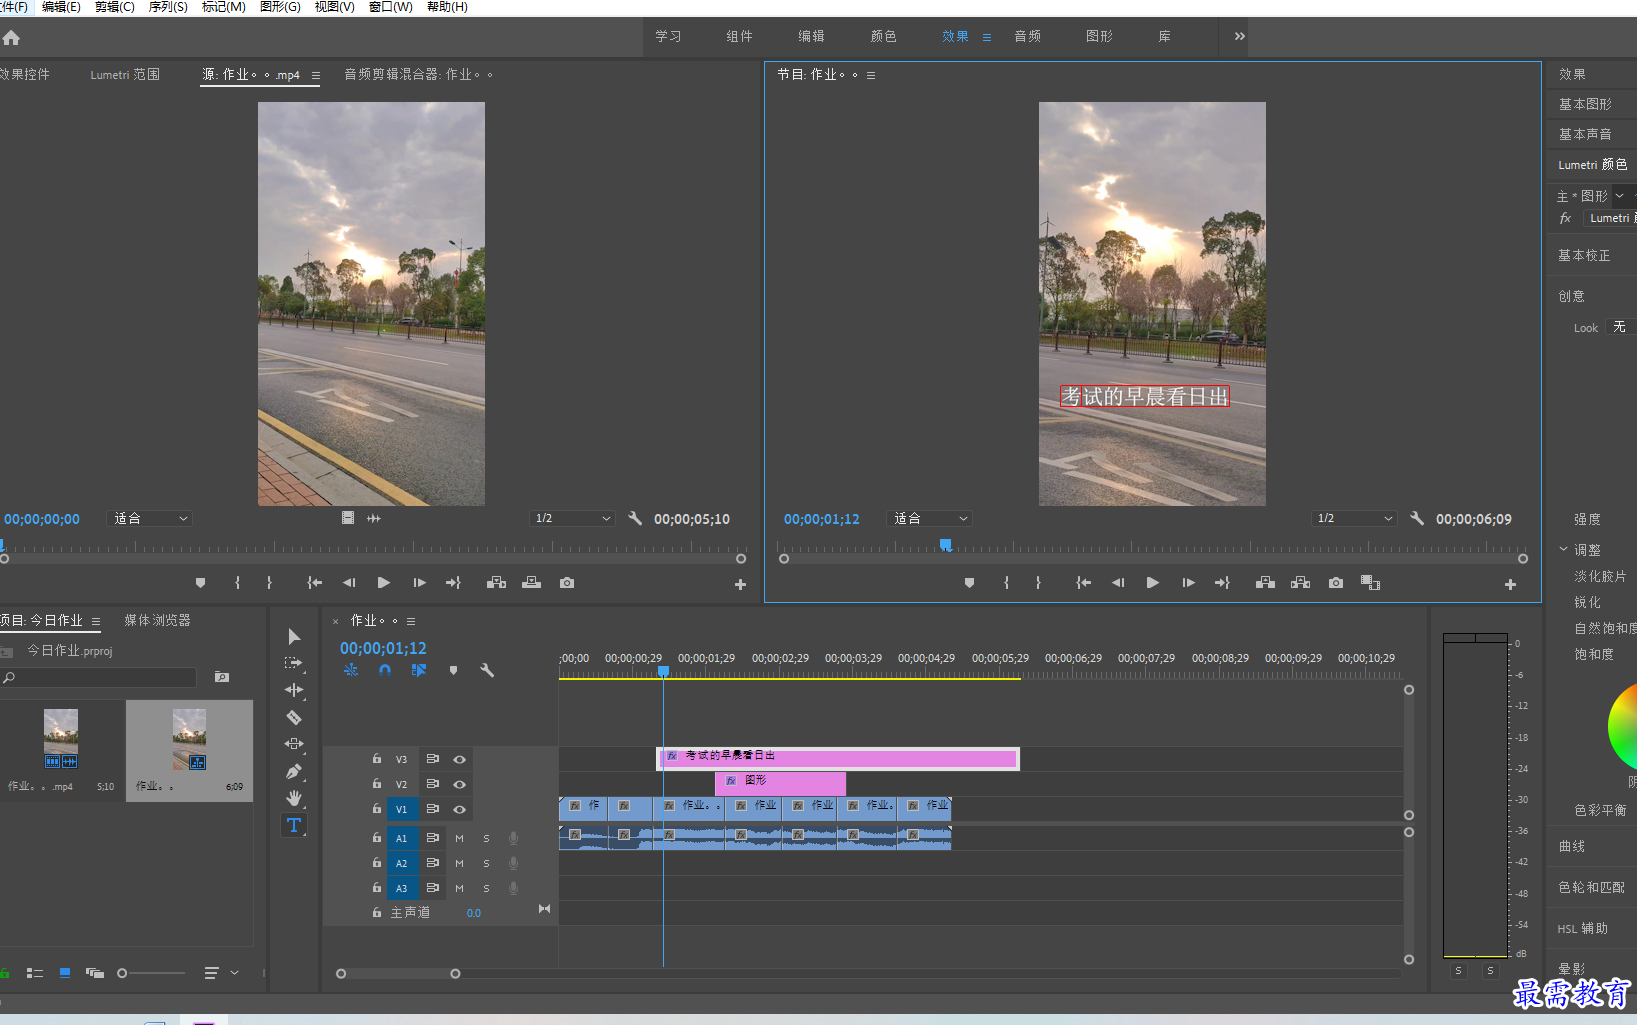Open 图形(G) menu
The image size is (1637, 1025).
(280, 7)
